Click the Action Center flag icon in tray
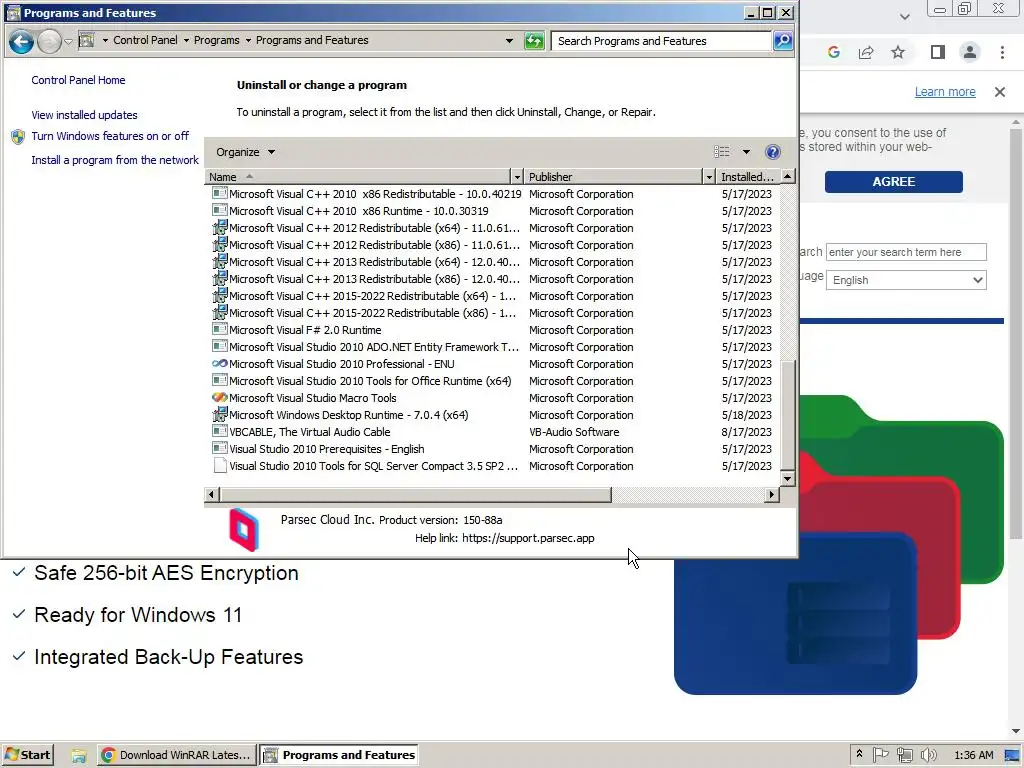 tap(880, 755)
